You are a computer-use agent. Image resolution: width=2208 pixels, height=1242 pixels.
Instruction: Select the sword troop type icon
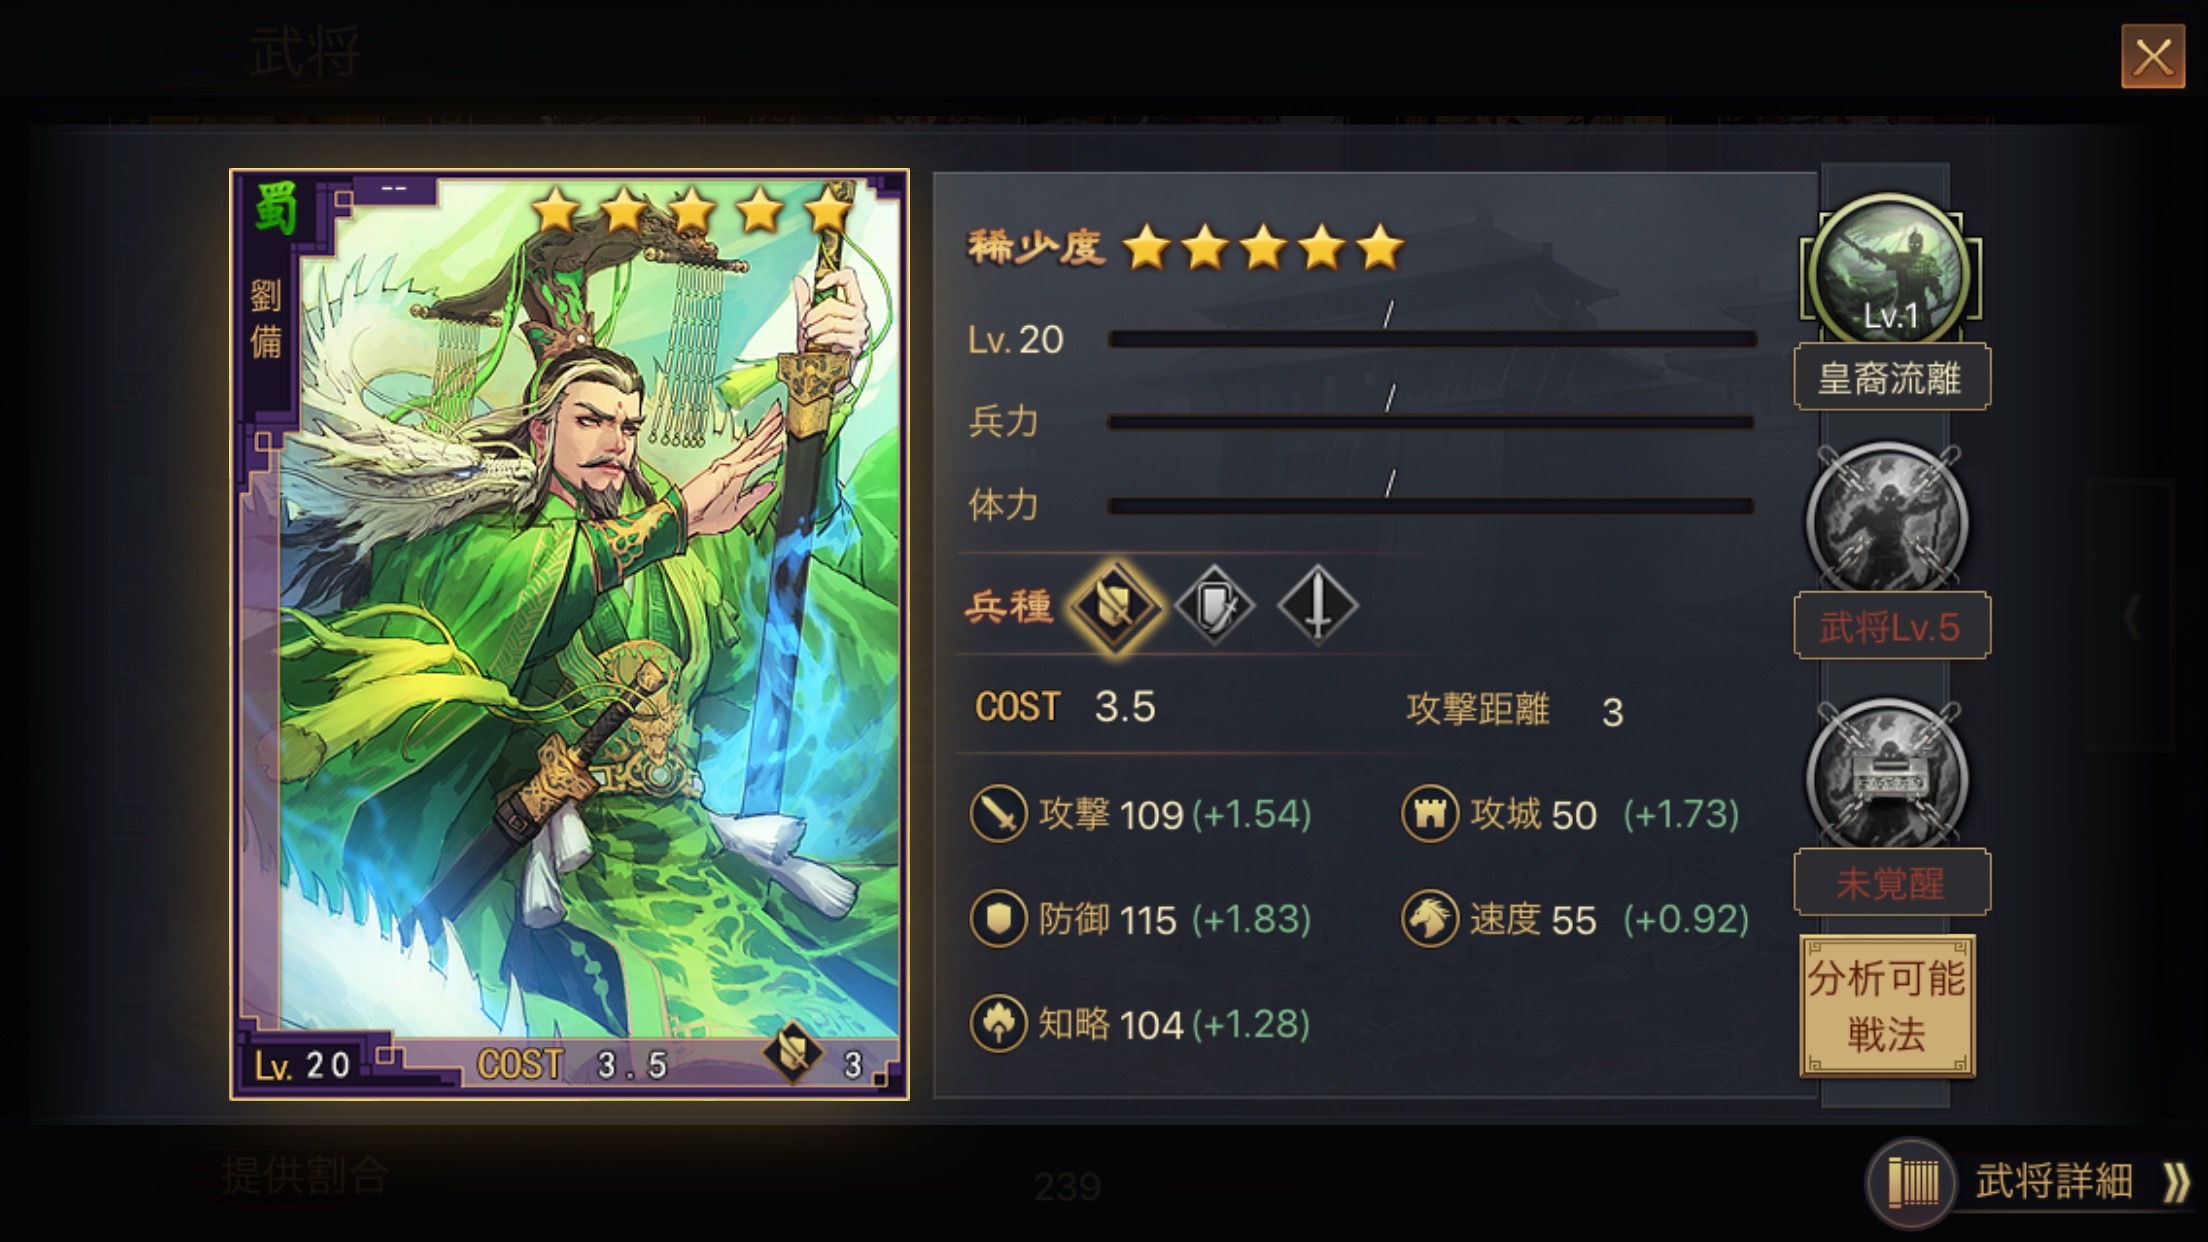pos(1317,605)
